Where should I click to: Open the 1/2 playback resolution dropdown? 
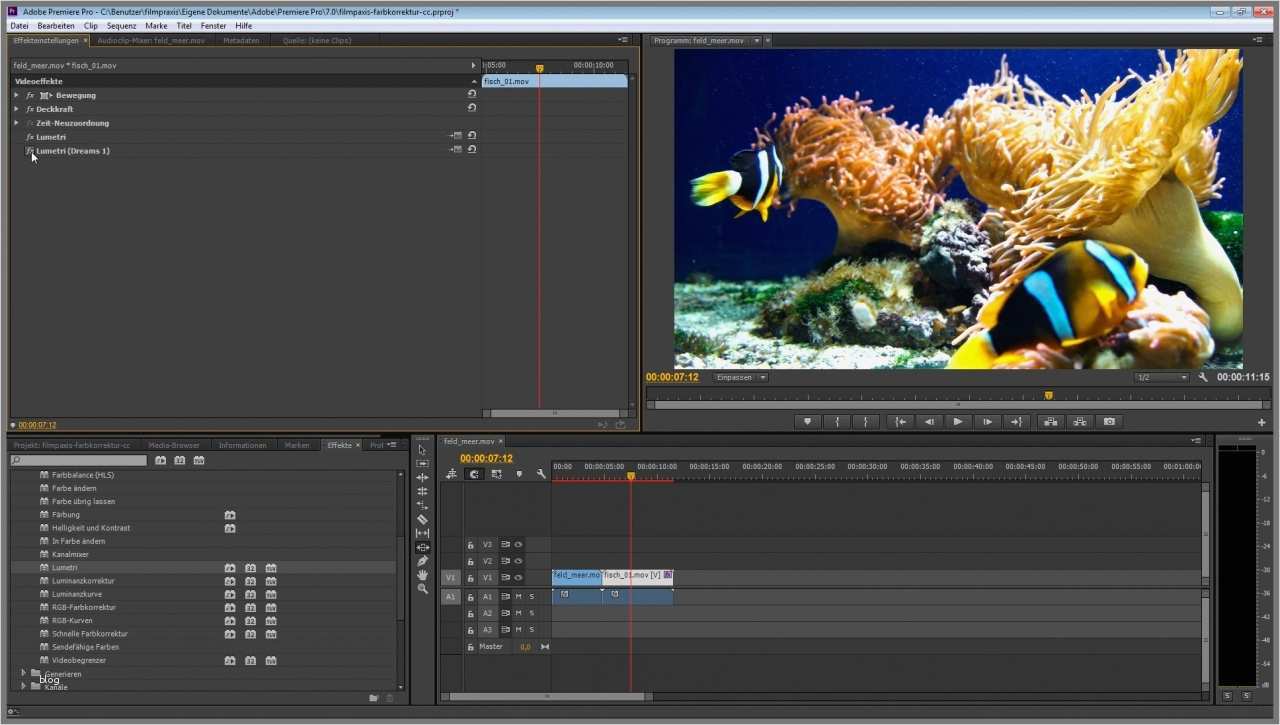pyautogui.click(x=1160, y=377)
